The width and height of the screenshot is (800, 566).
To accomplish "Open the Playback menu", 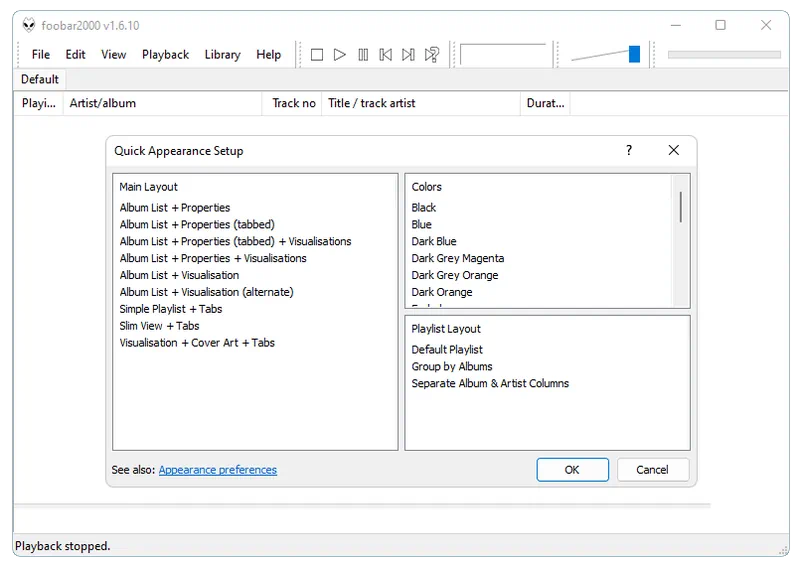I will click(x=165, y=55).
